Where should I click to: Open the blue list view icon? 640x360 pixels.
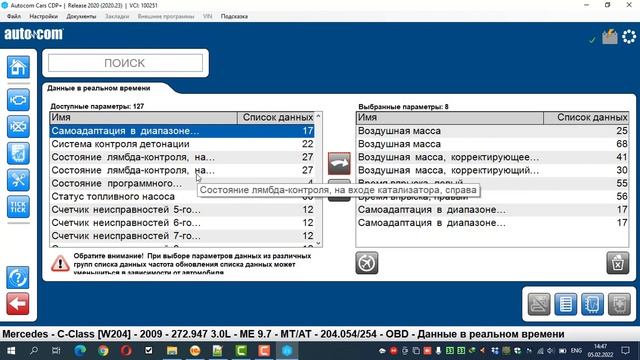point(566,304)
